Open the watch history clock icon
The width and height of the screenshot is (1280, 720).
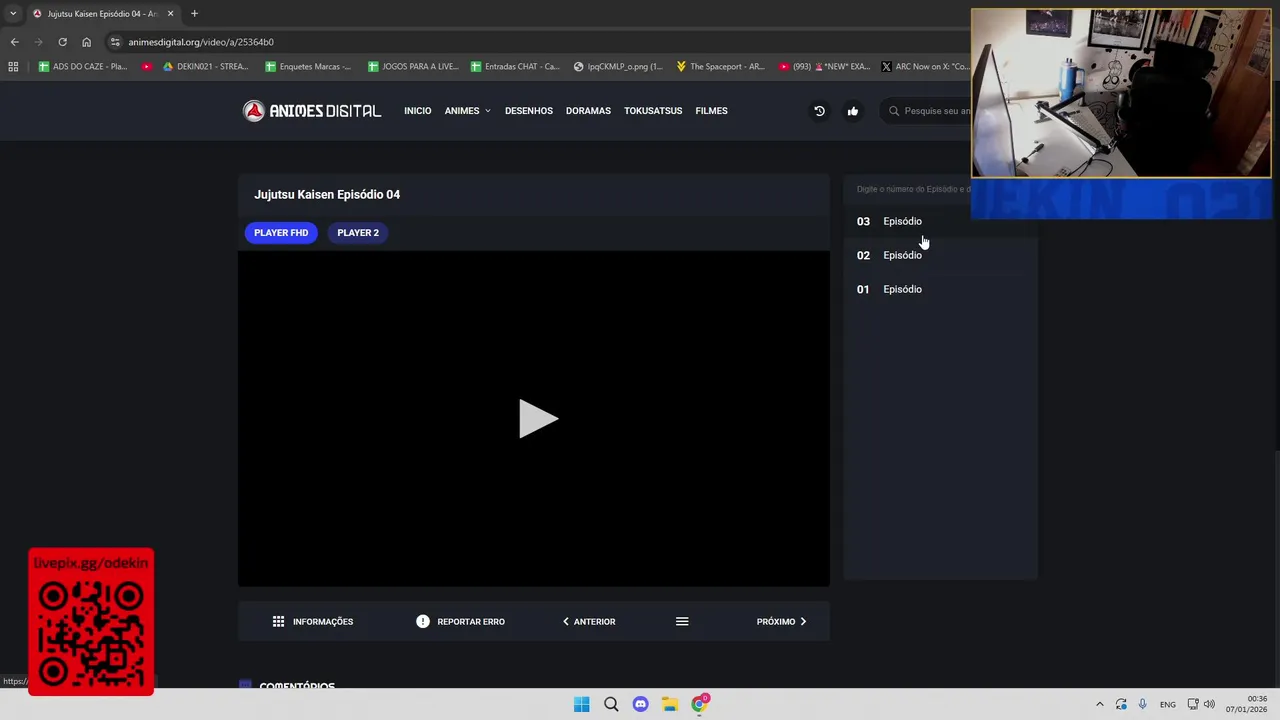pyautogui.click(x=819, y=111)
